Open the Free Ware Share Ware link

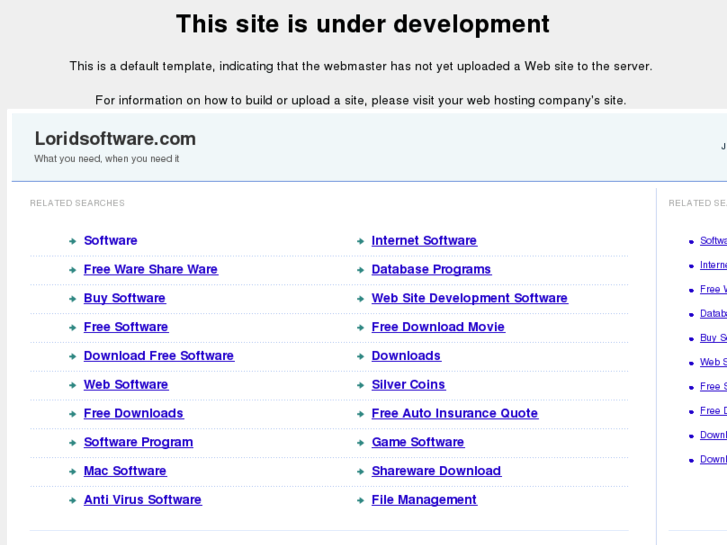coord(151,269)
